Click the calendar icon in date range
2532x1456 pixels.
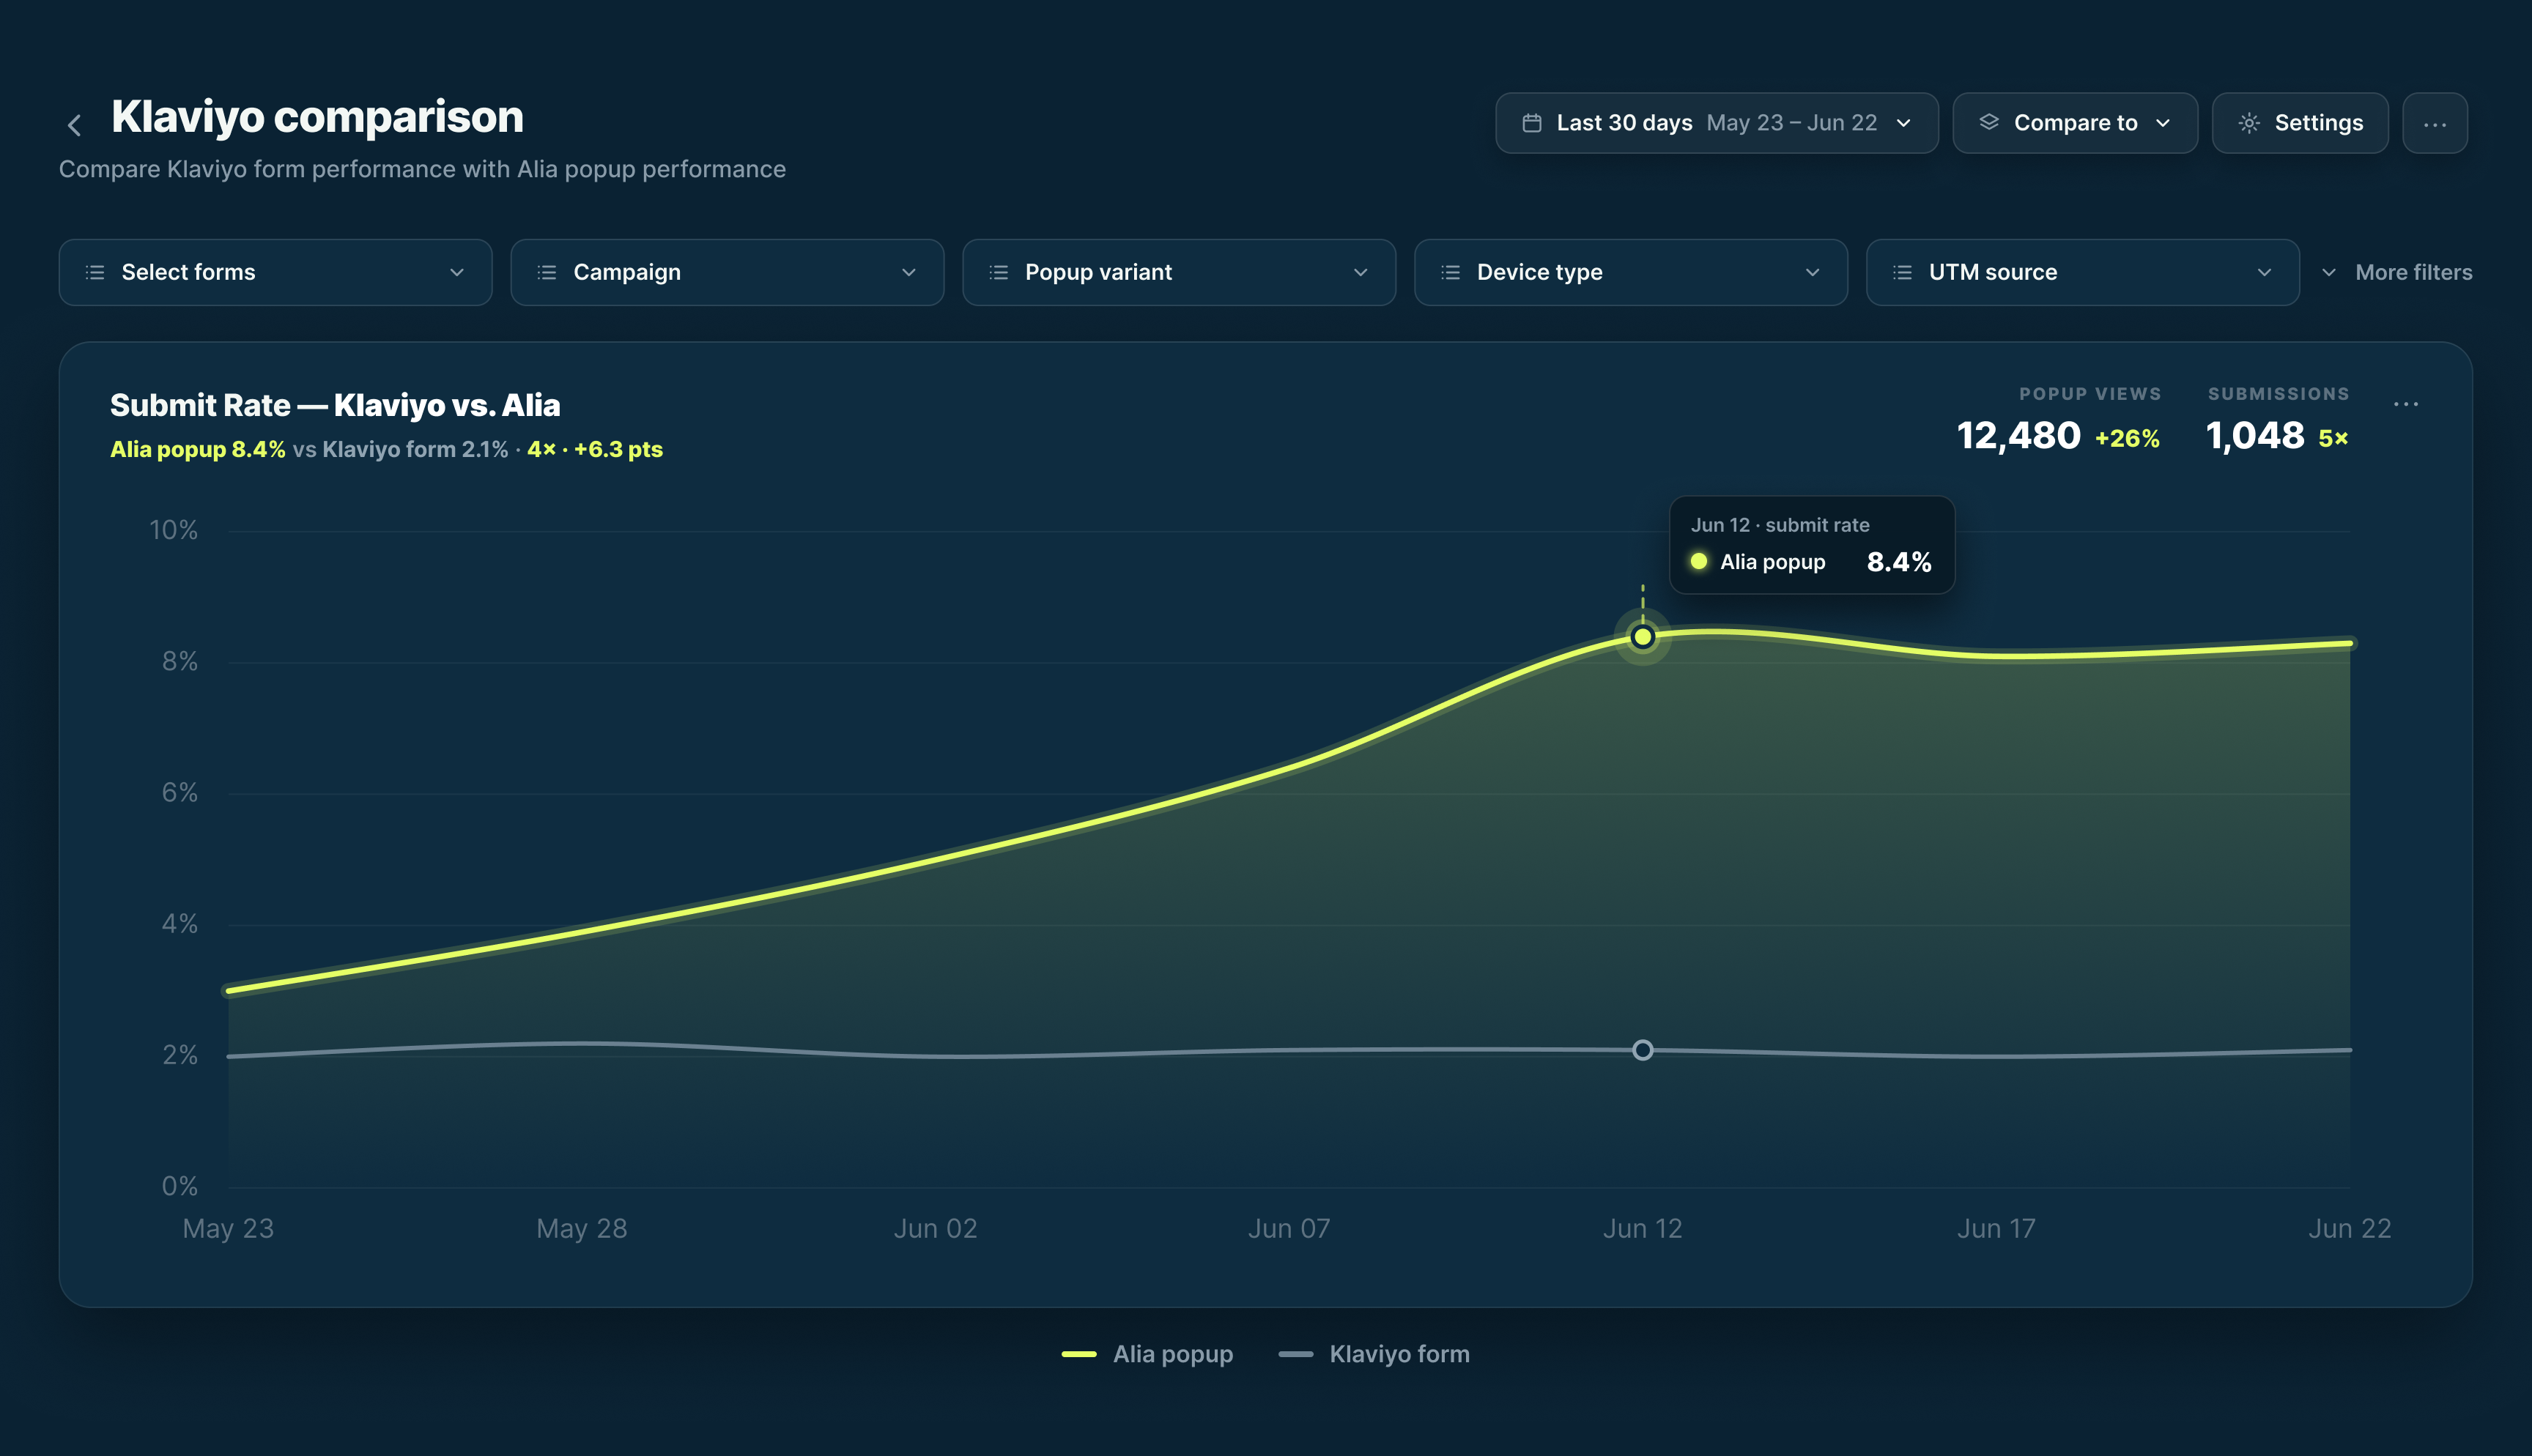tap(1531, 123)
